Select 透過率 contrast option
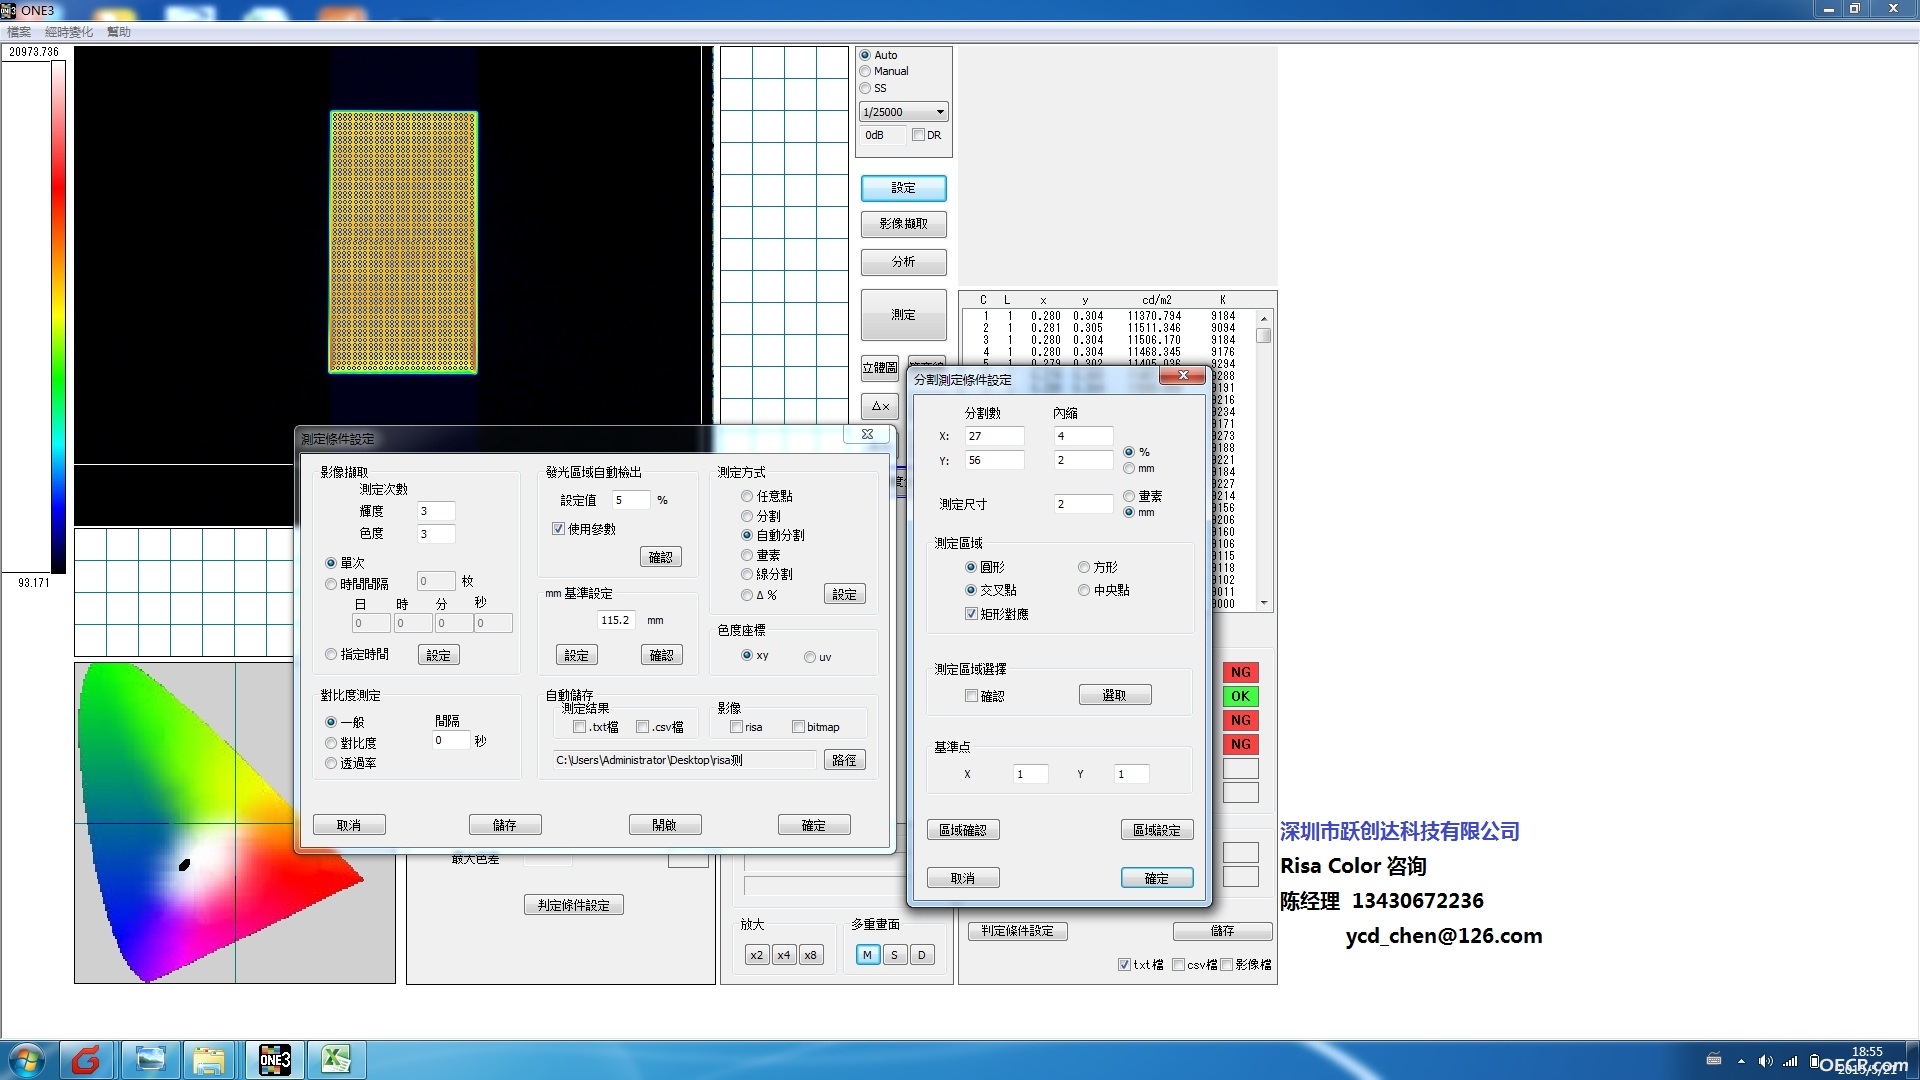 pyautogui.click(x=331, y=763)
